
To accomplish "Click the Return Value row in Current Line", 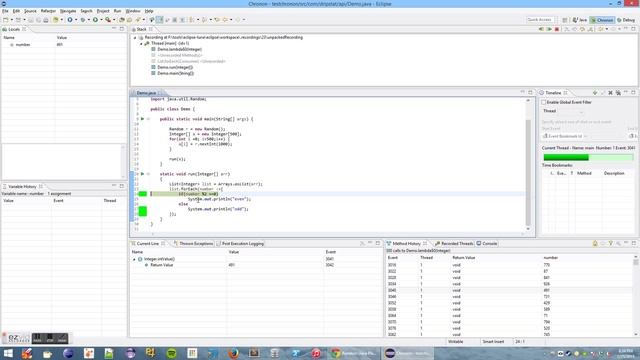I will (x=256, y=265).
